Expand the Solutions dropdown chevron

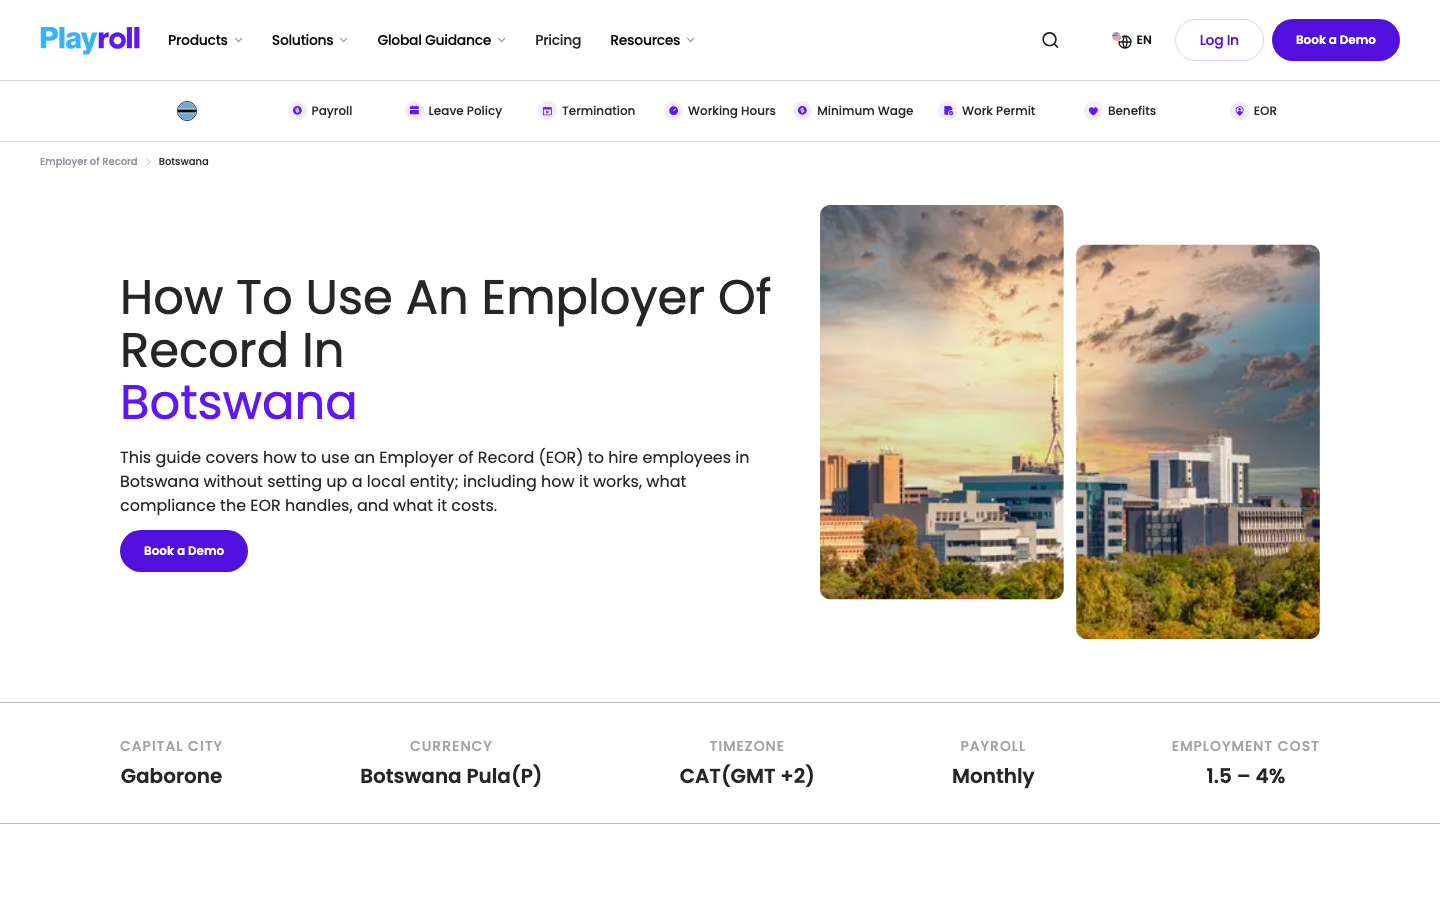[x=343, y=40]
